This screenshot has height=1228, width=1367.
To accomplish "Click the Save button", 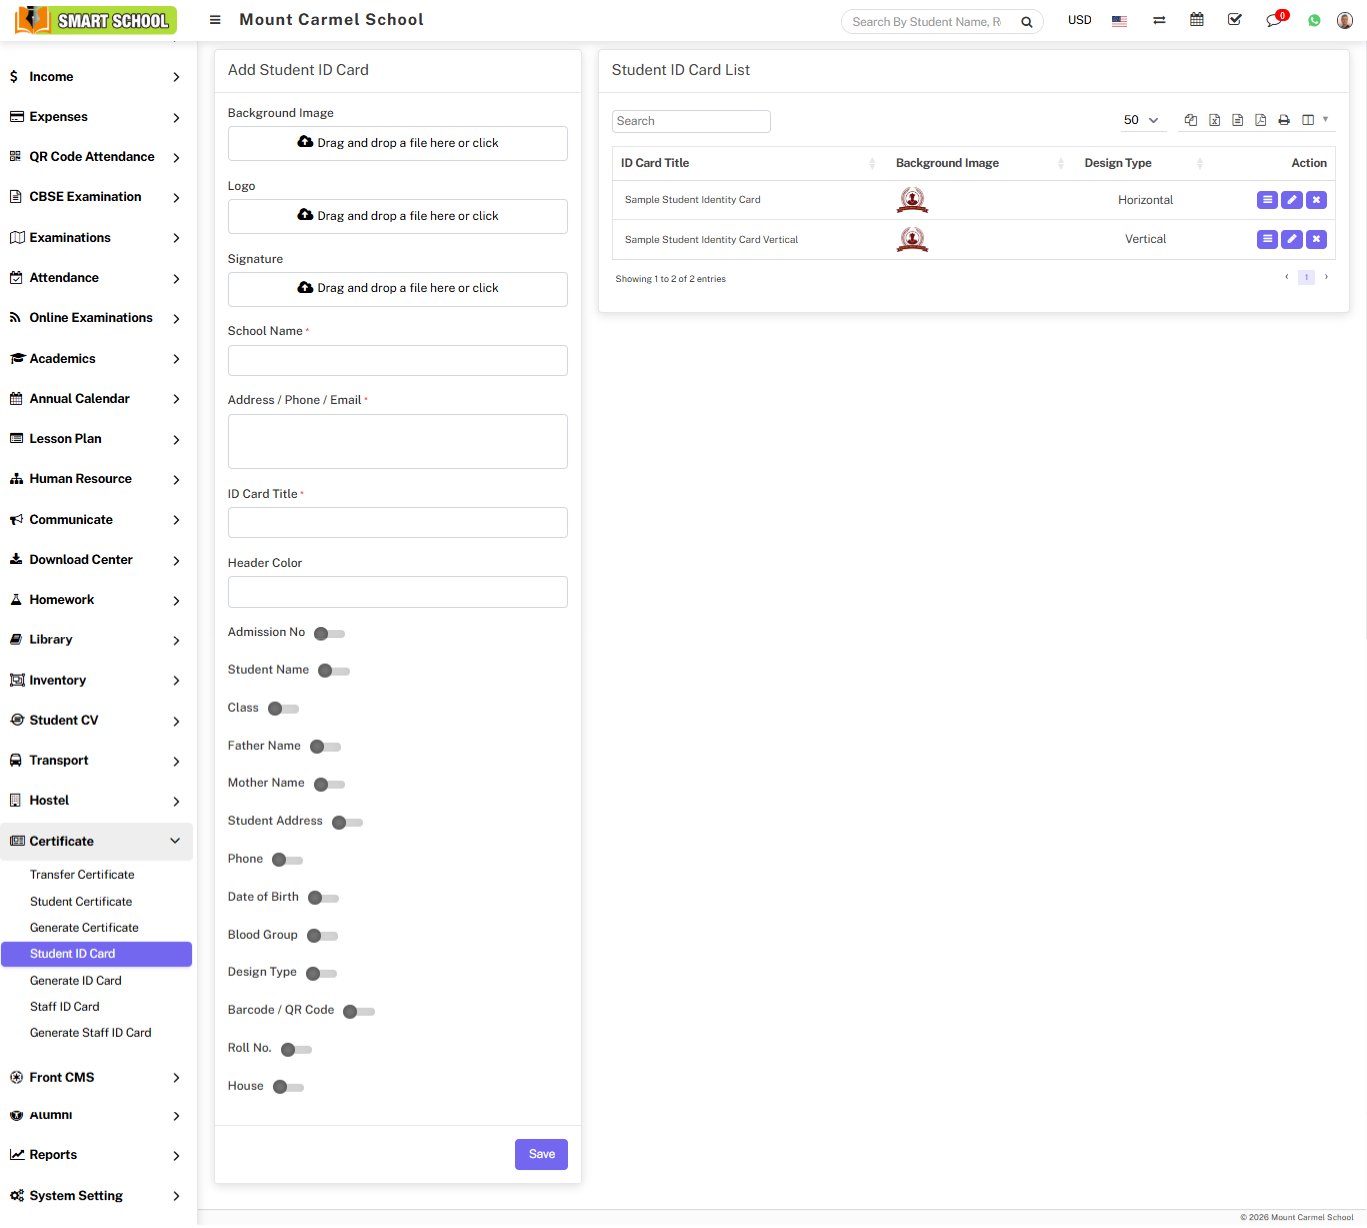I will click(x=541, y=1154).
